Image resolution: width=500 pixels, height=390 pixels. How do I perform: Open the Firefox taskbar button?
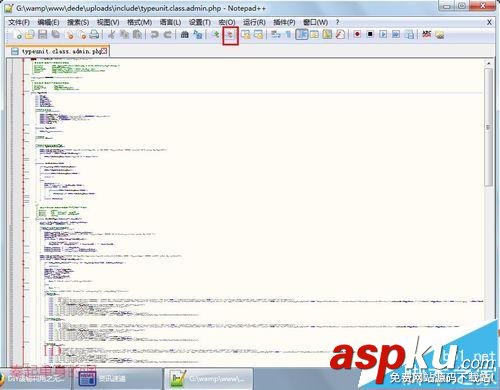(35, 379)
